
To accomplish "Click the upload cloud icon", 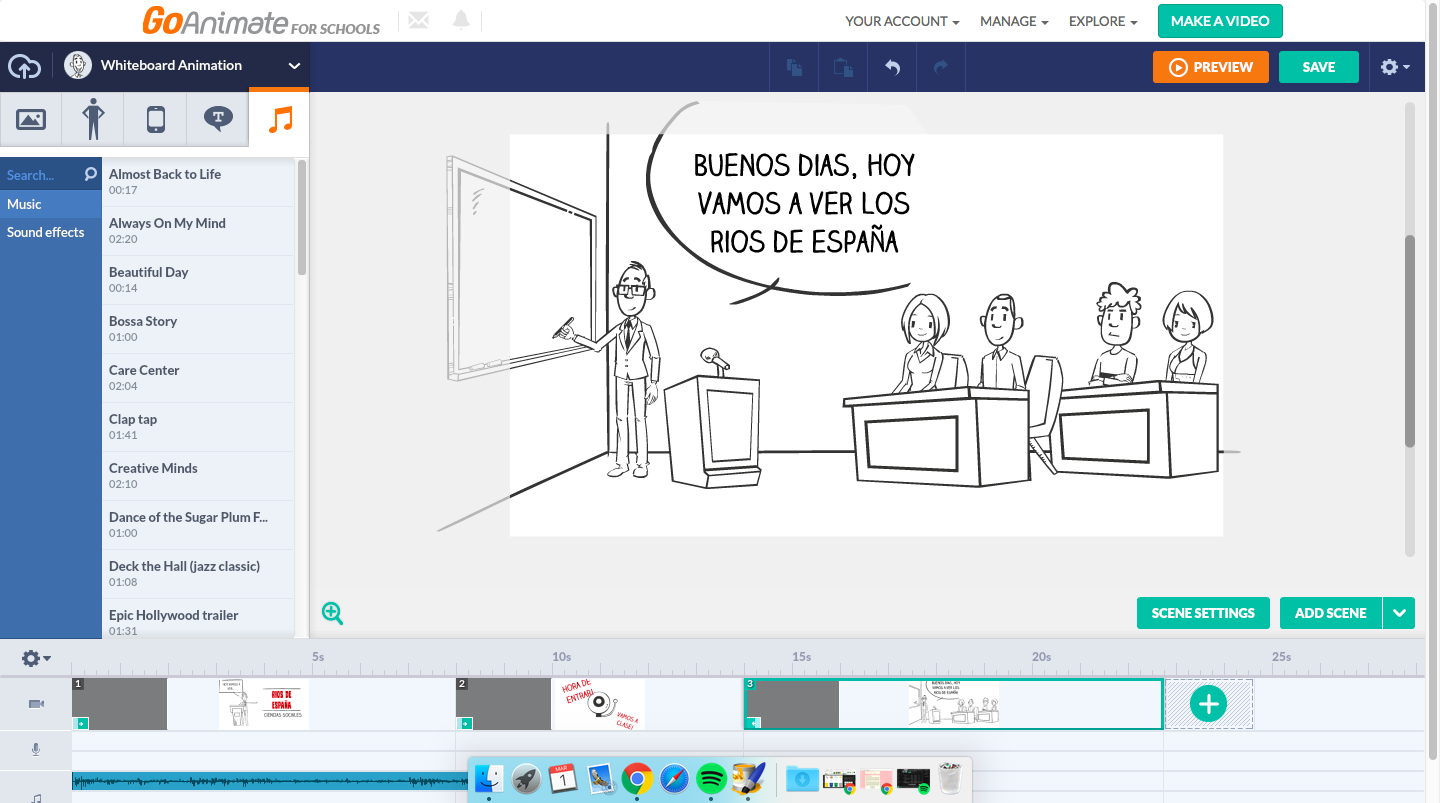I will click(25, 66).
